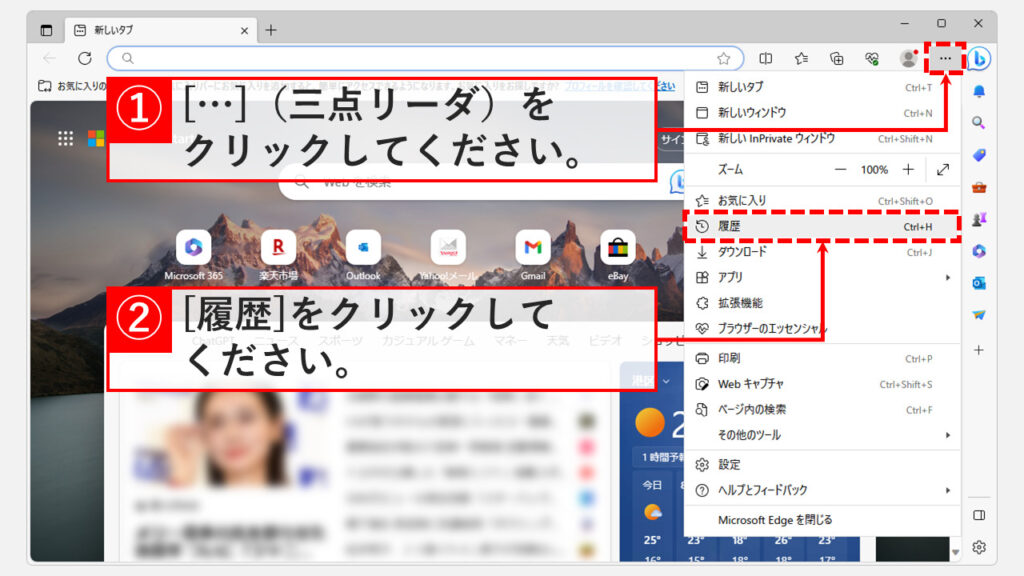The width and height of the screenshot is (1024, 576).
Task: Open the Split screen toolbar icon
Action: [x=766, y=59]
